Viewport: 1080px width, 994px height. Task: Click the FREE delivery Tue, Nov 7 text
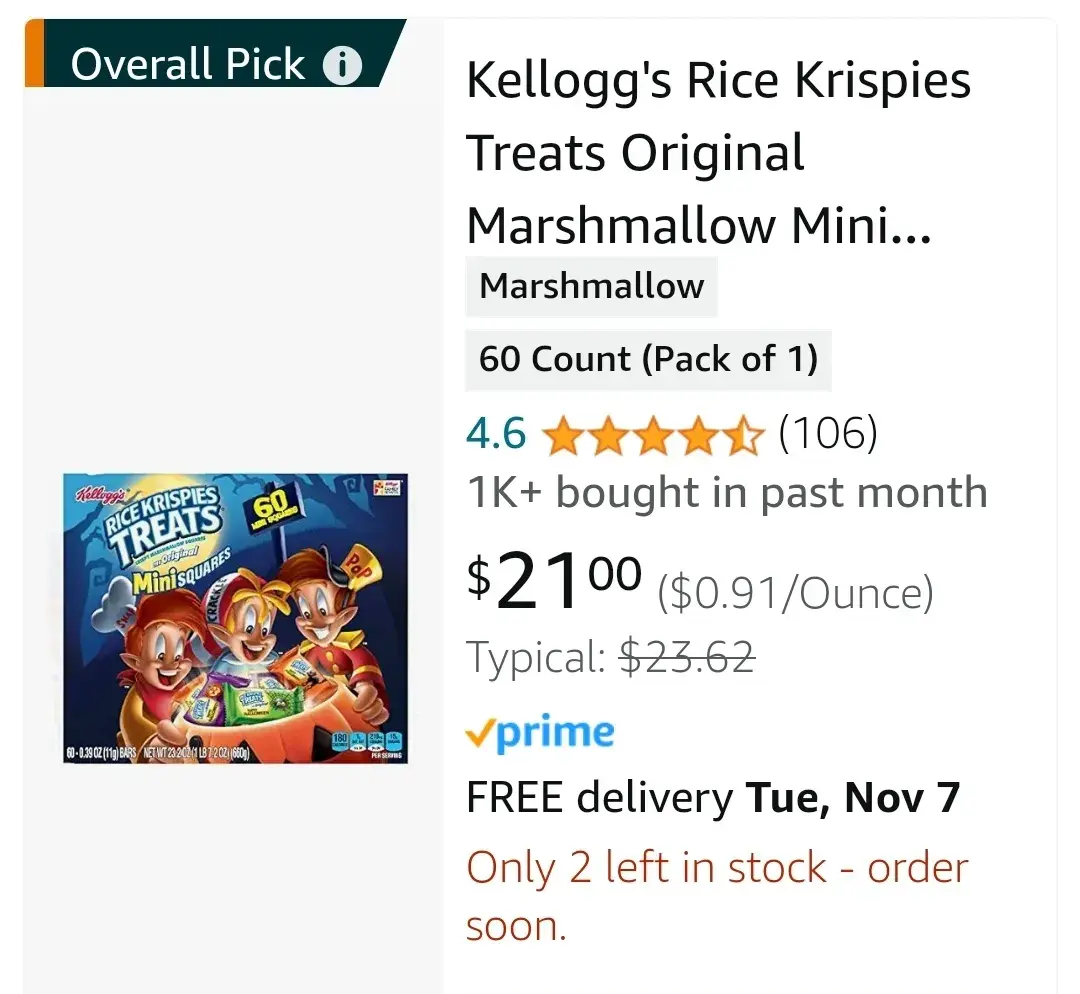point(713,798)
